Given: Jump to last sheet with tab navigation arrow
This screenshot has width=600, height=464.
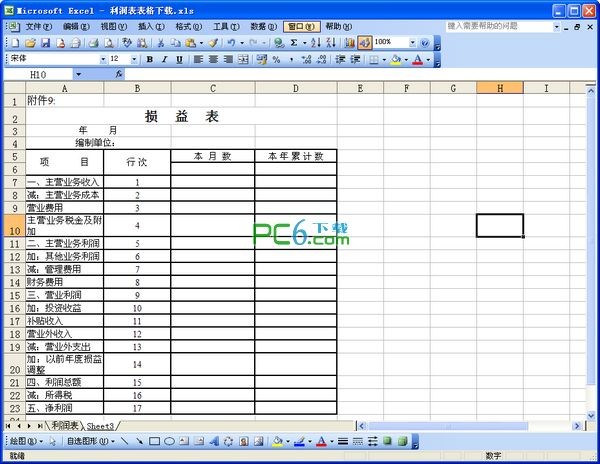Looking at the screenshot, I should click(x=40, y=426).
